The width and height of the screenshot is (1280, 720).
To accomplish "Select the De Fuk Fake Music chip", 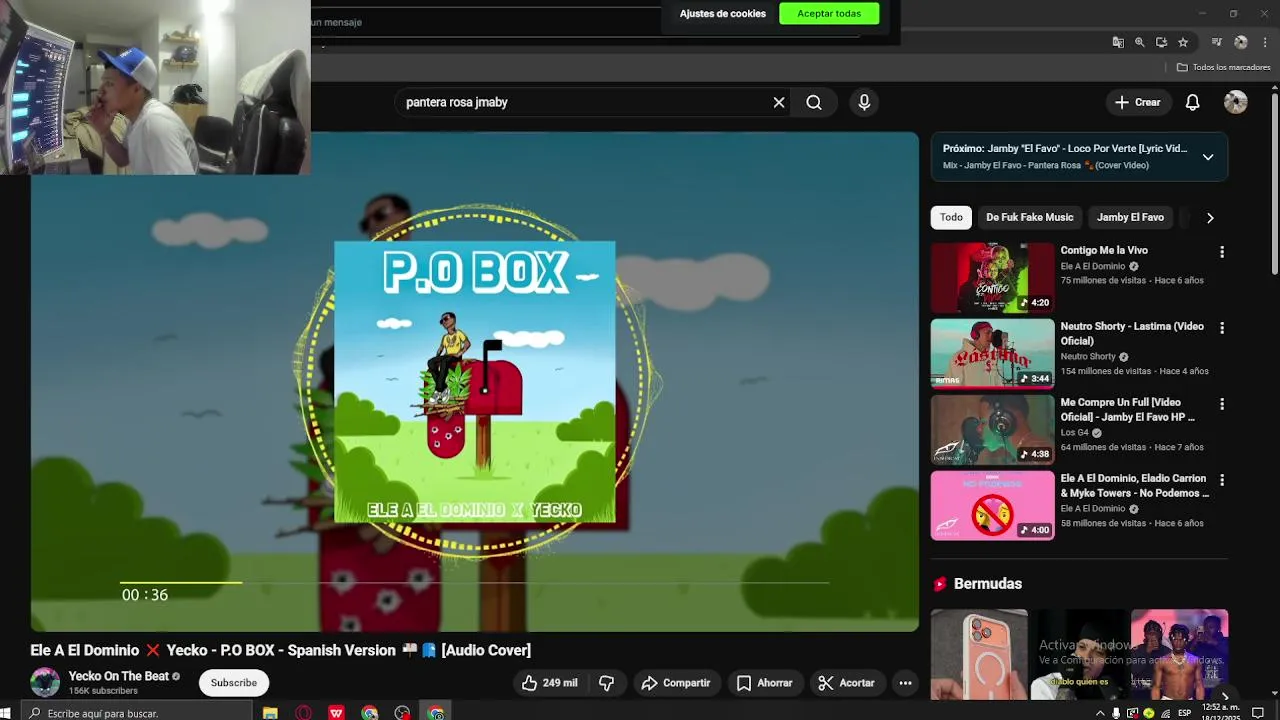I will pyautogui.click(x=1029, y=217).
